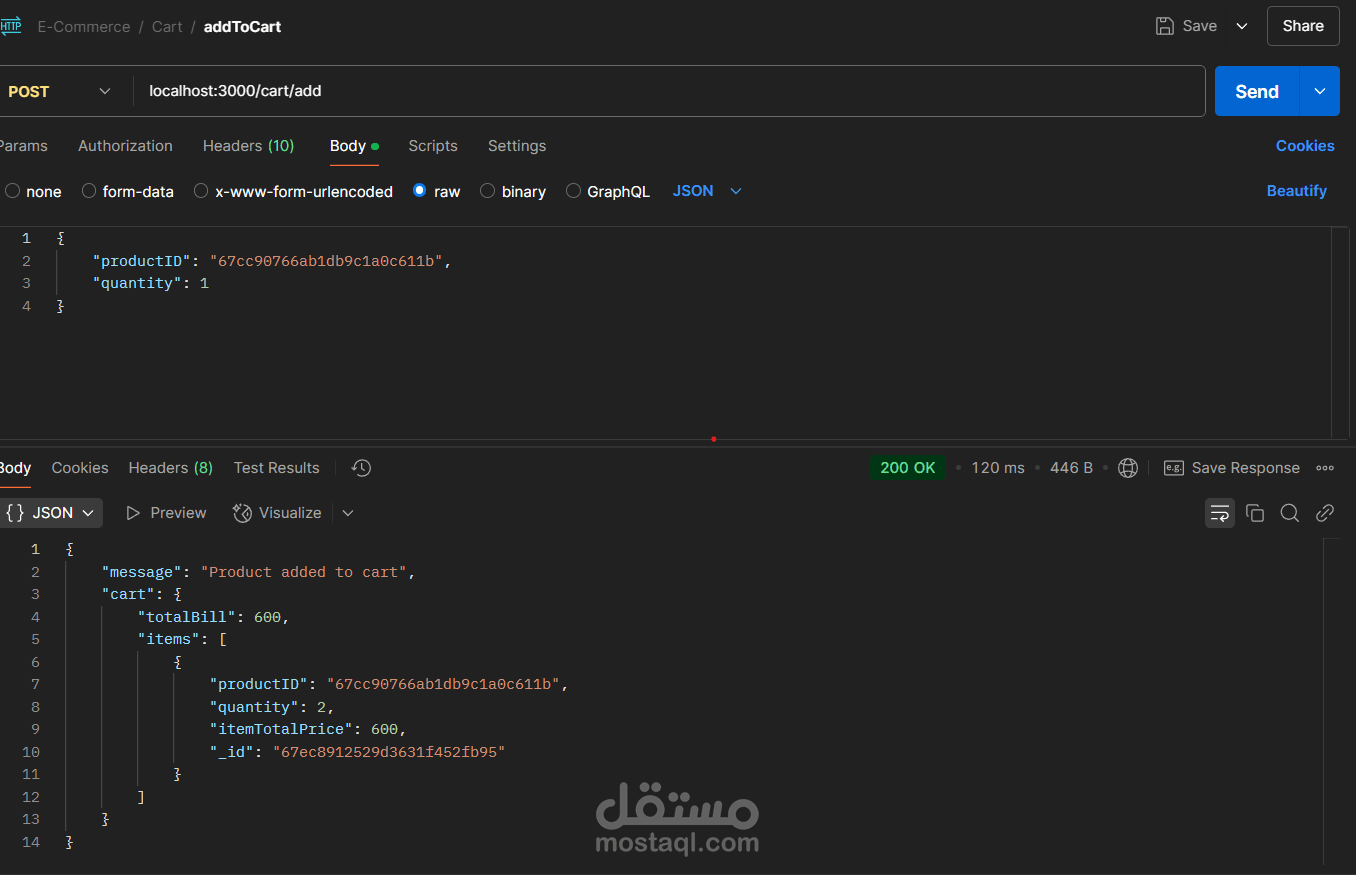Image resolution: width=1356 pixels, height=875 pixels.
Task: Open response Headers (8) tab
Action: 171,468
